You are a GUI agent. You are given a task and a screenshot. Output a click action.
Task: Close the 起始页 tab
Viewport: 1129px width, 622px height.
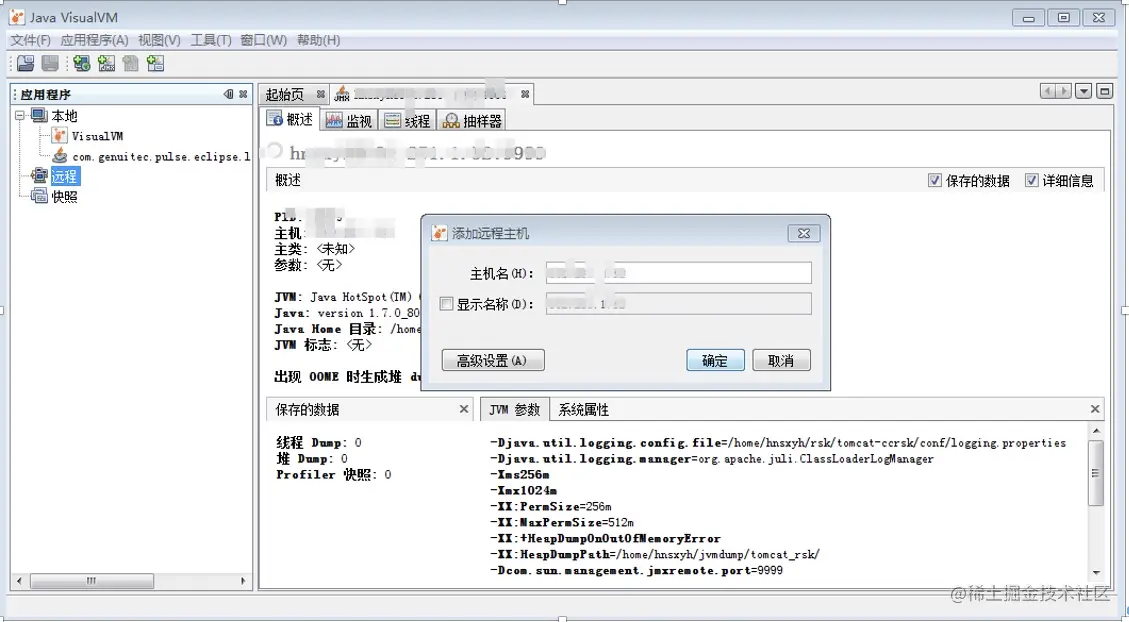[320, 94]
